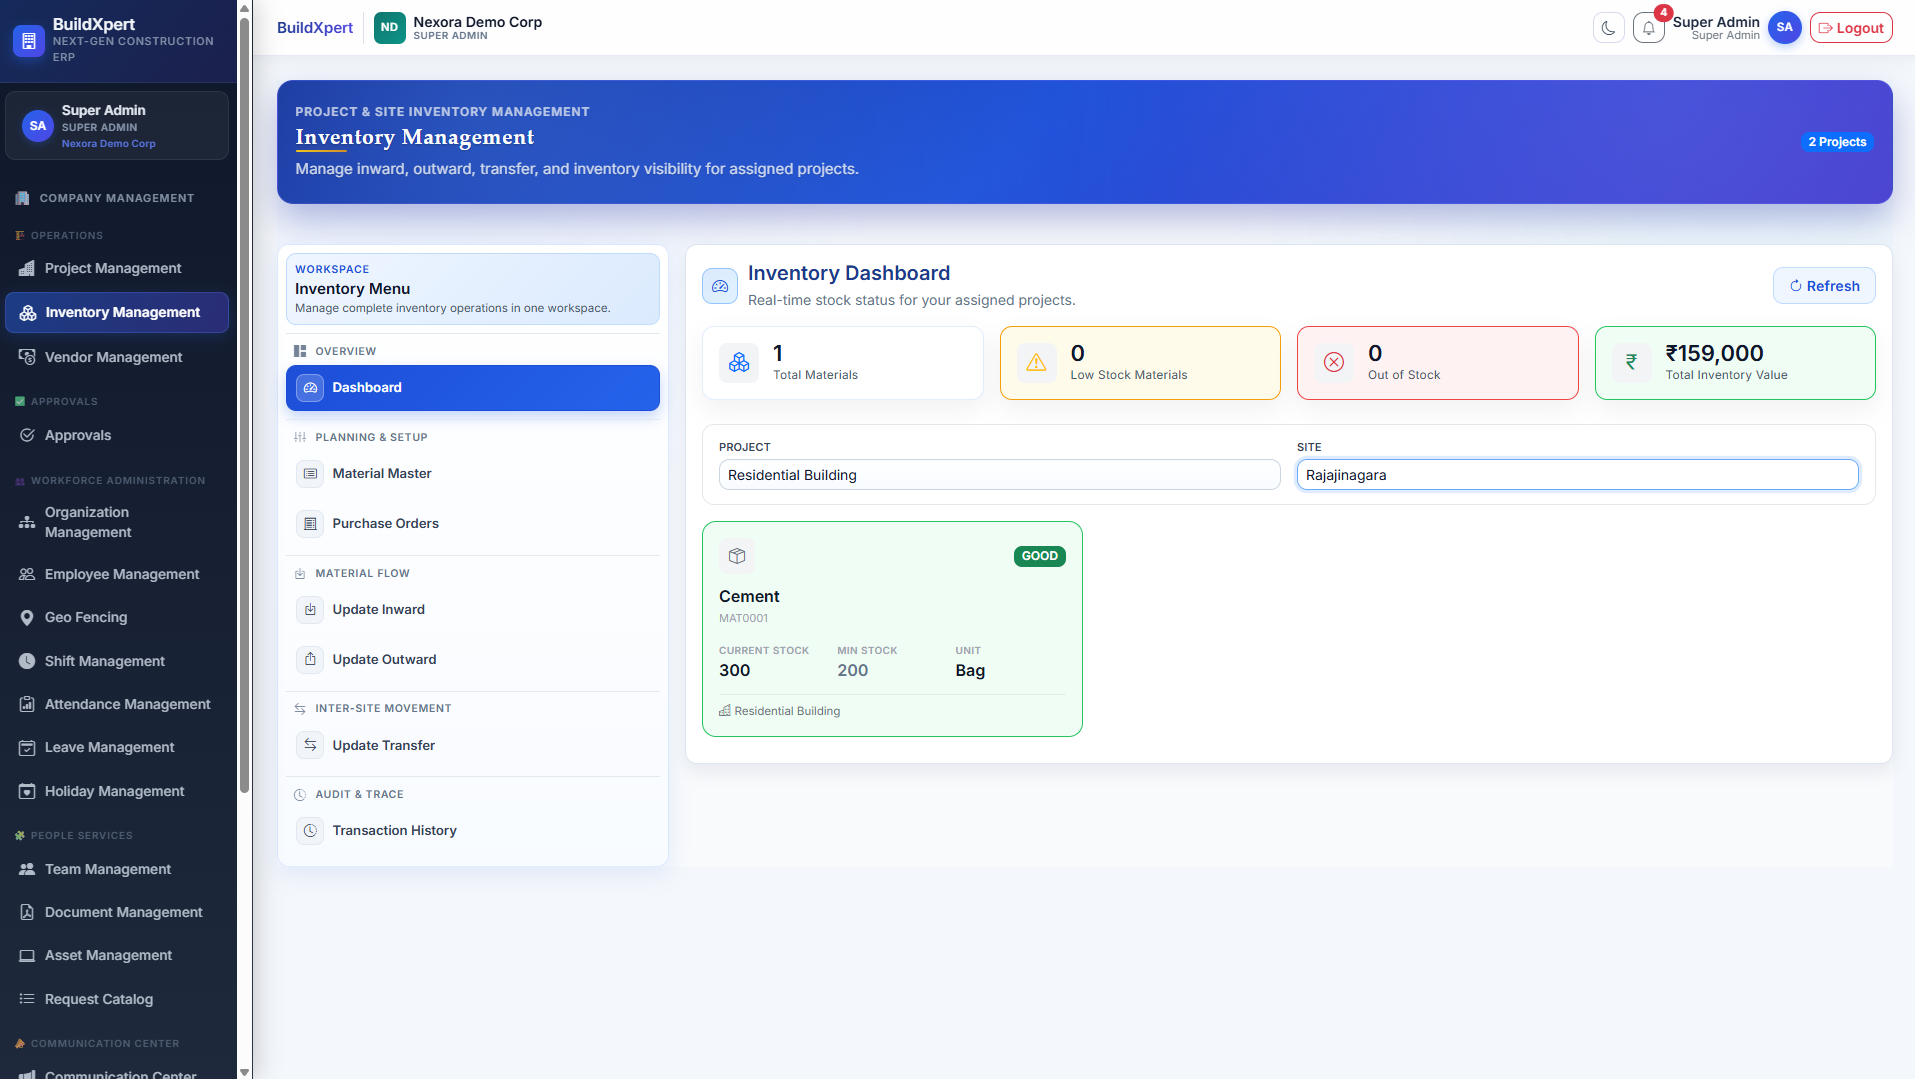Click Purchase Orders icon in workspace menu
The height and width of the screenshot is (1079, 1915).
[x=310, y=524]
